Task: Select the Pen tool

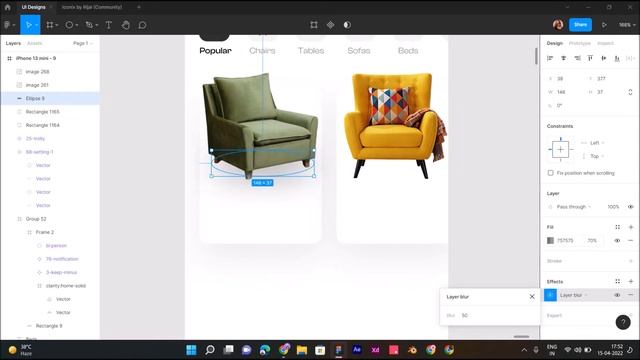Action: (x=89, y=25)
